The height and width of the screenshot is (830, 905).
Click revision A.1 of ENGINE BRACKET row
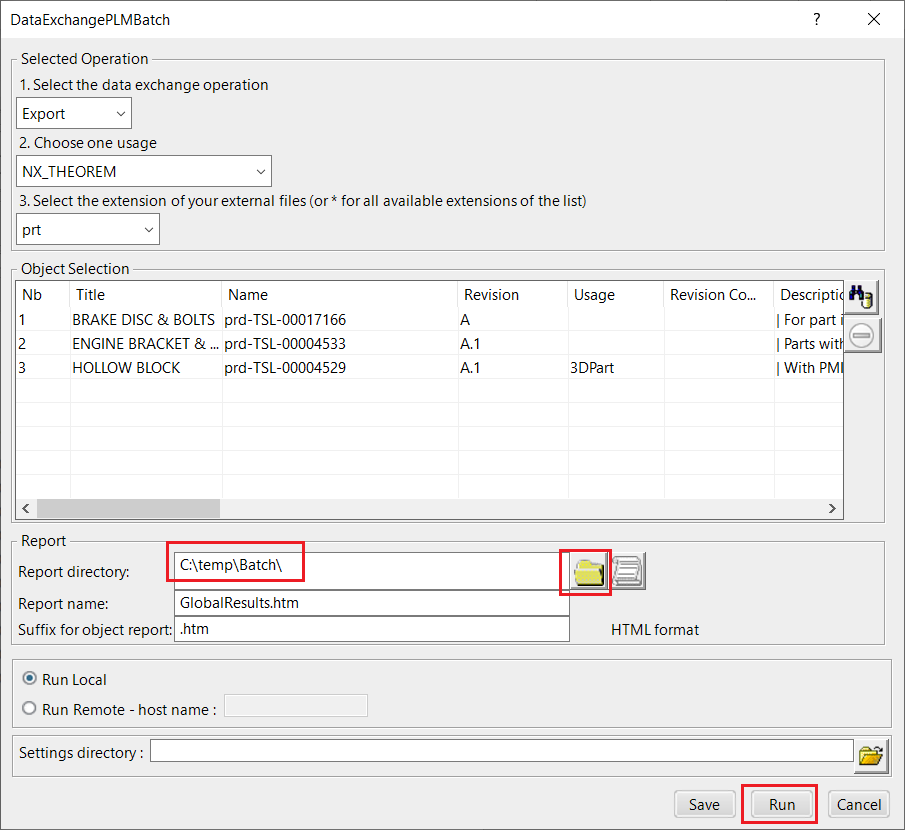(x=470, y=344)
